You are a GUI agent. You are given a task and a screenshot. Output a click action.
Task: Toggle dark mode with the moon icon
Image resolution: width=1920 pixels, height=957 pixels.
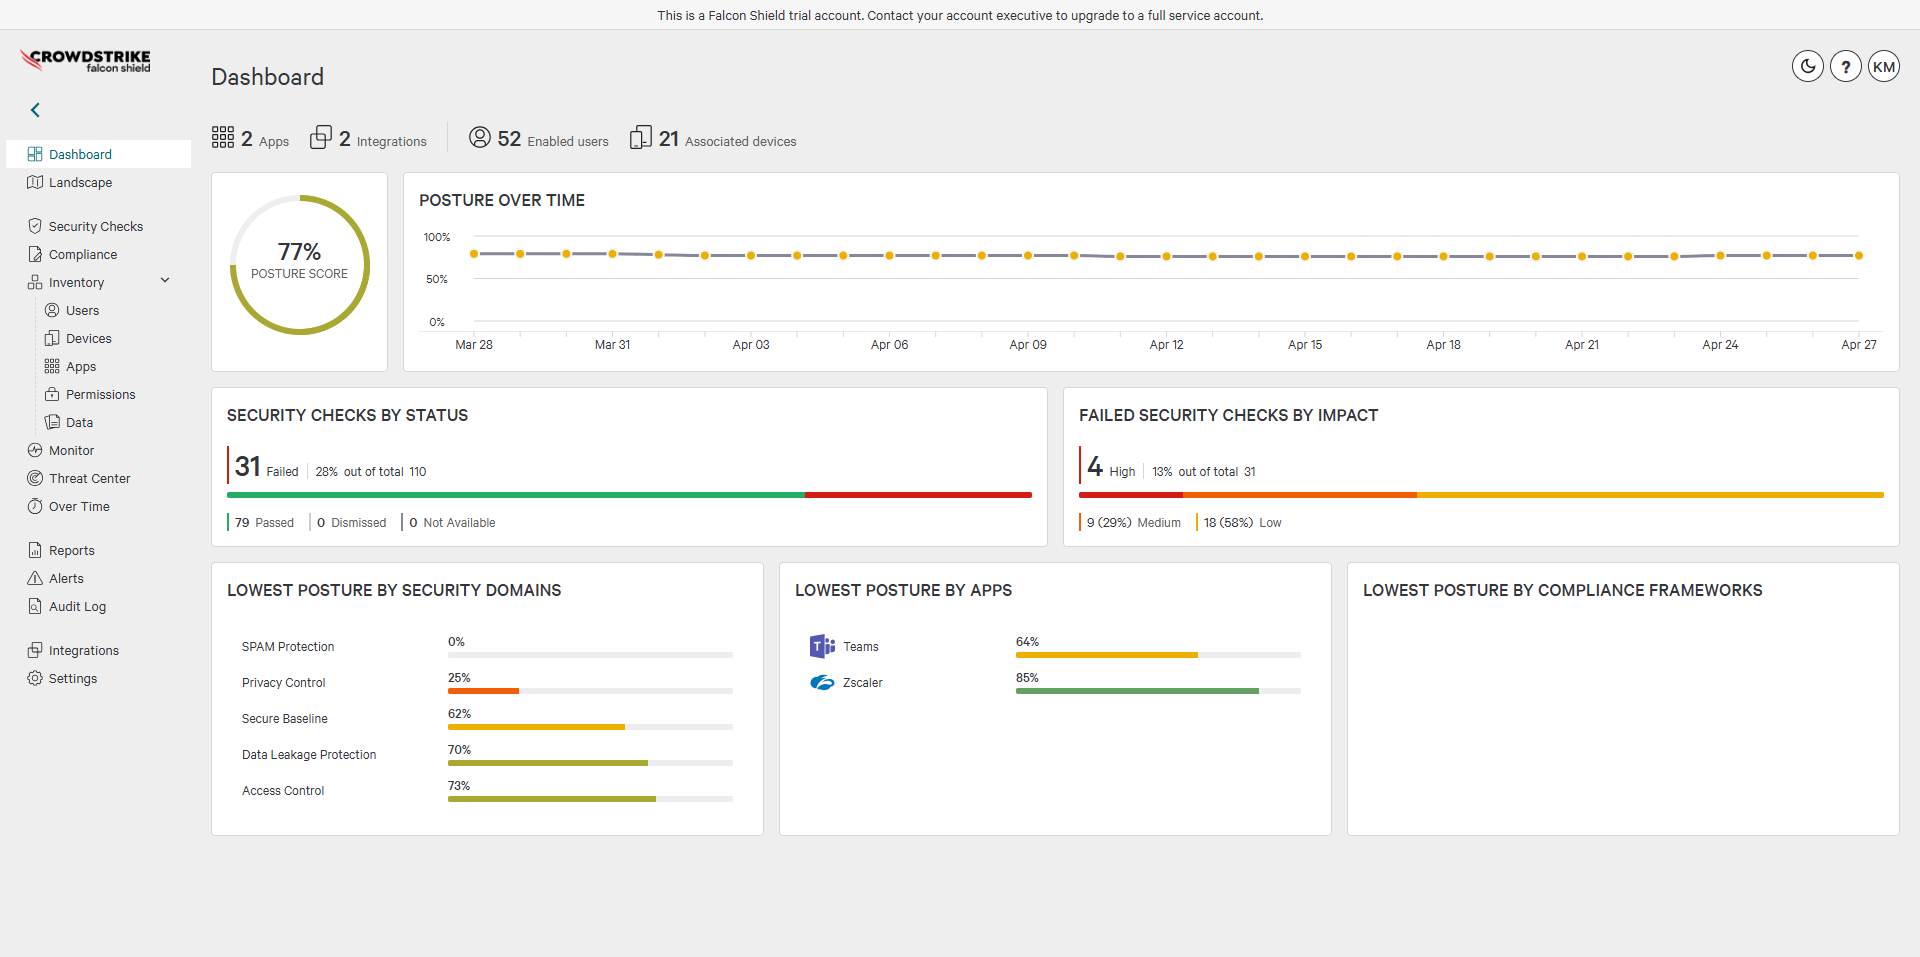1807,66
